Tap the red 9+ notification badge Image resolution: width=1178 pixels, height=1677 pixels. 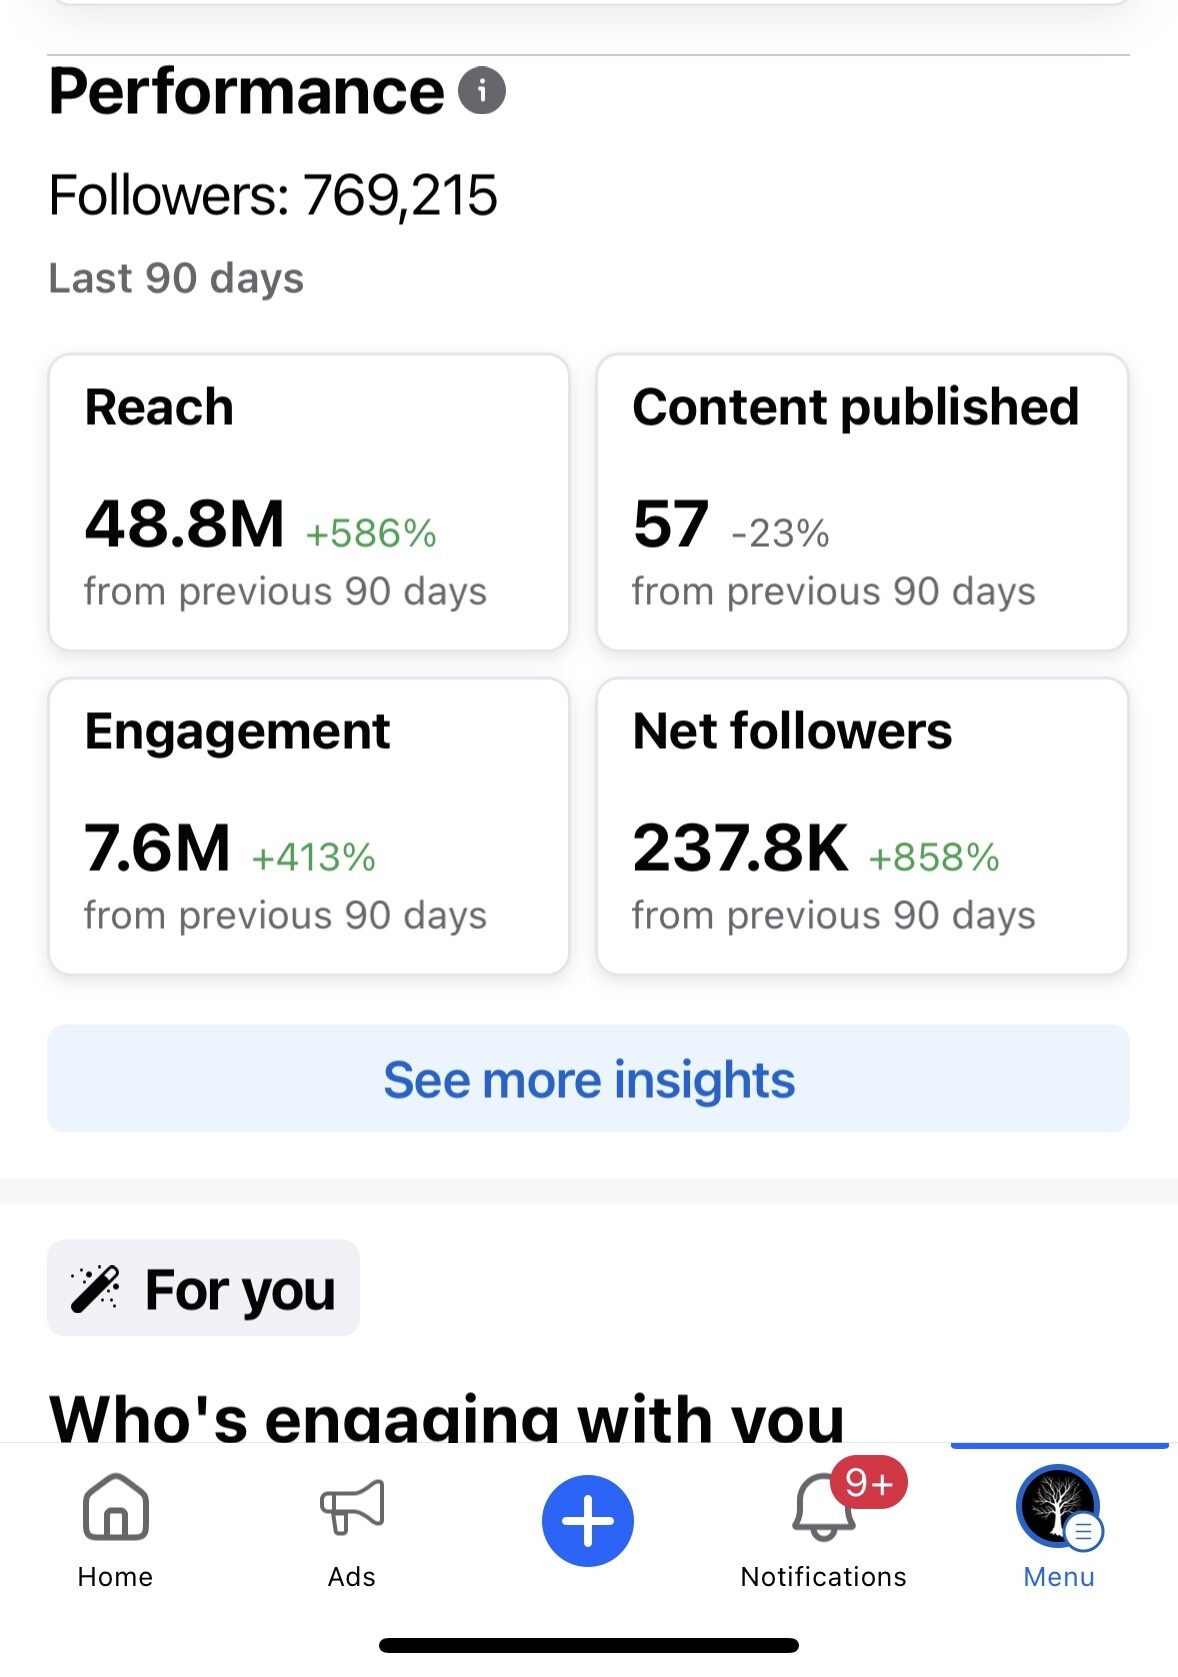click(868, 1482)
